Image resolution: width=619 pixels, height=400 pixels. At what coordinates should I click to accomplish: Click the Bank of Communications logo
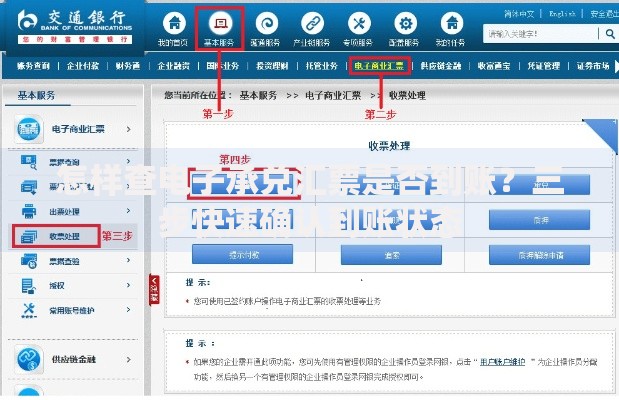coord(75,26)
